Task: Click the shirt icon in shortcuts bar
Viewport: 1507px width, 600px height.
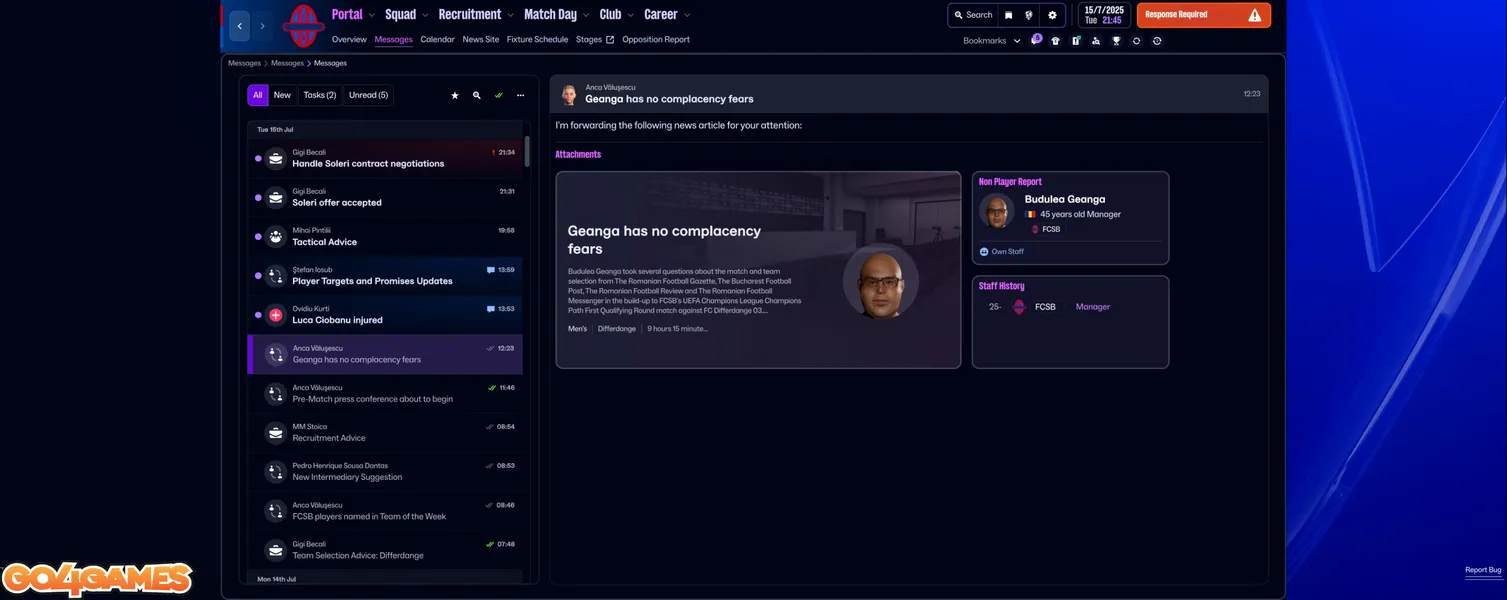Action: coord(1055,41)
